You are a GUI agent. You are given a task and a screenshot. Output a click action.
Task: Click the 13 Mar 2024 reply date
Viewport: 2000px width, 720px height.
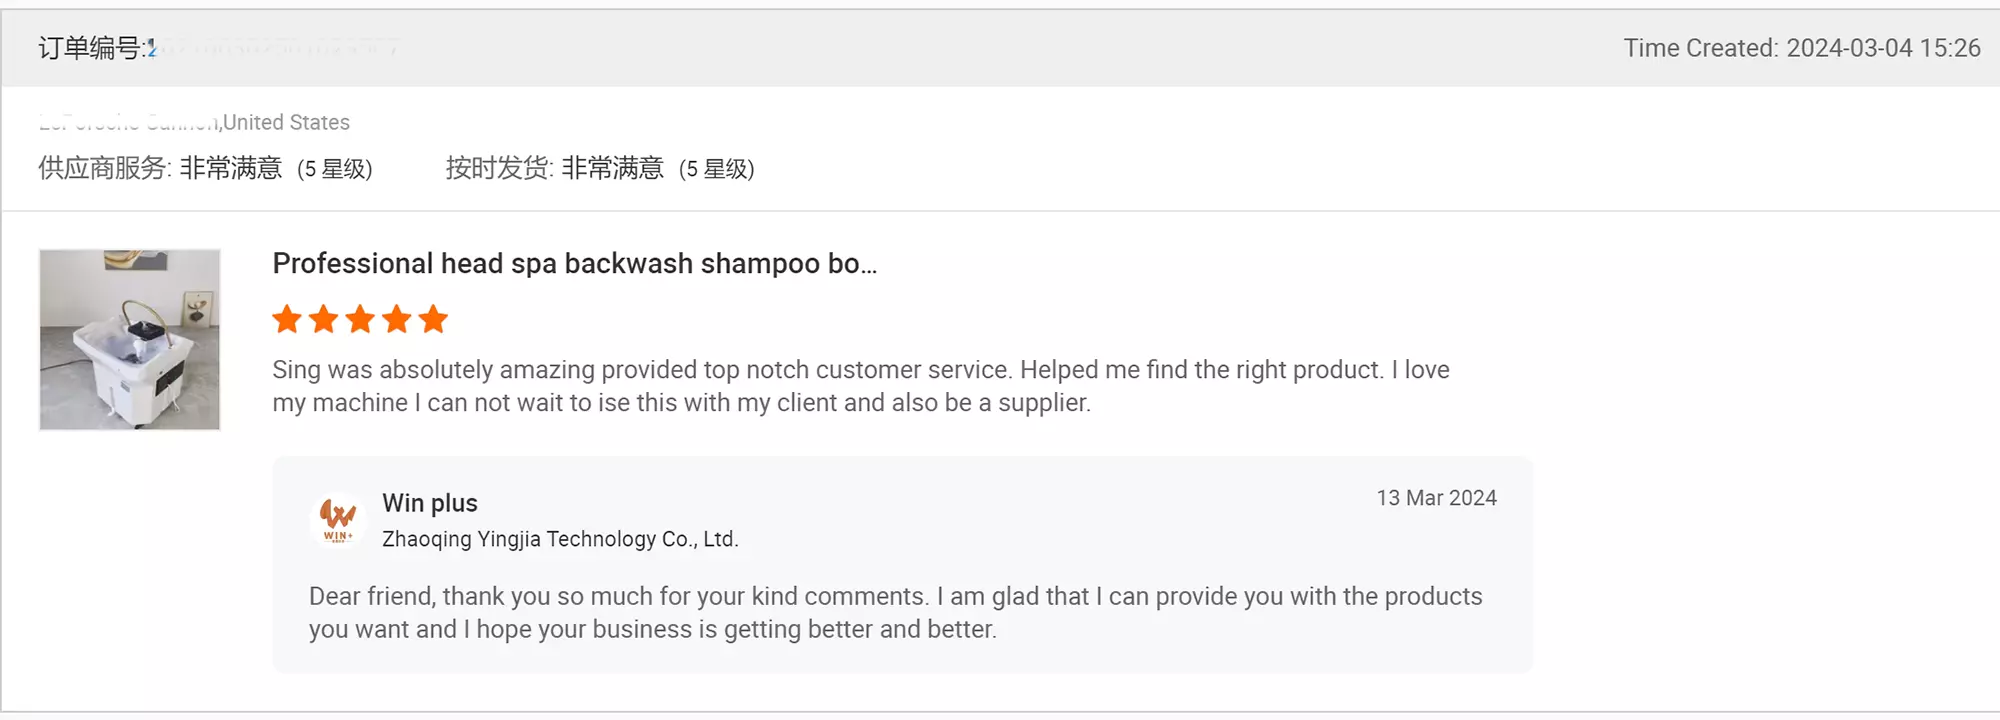click(1436, 498)
